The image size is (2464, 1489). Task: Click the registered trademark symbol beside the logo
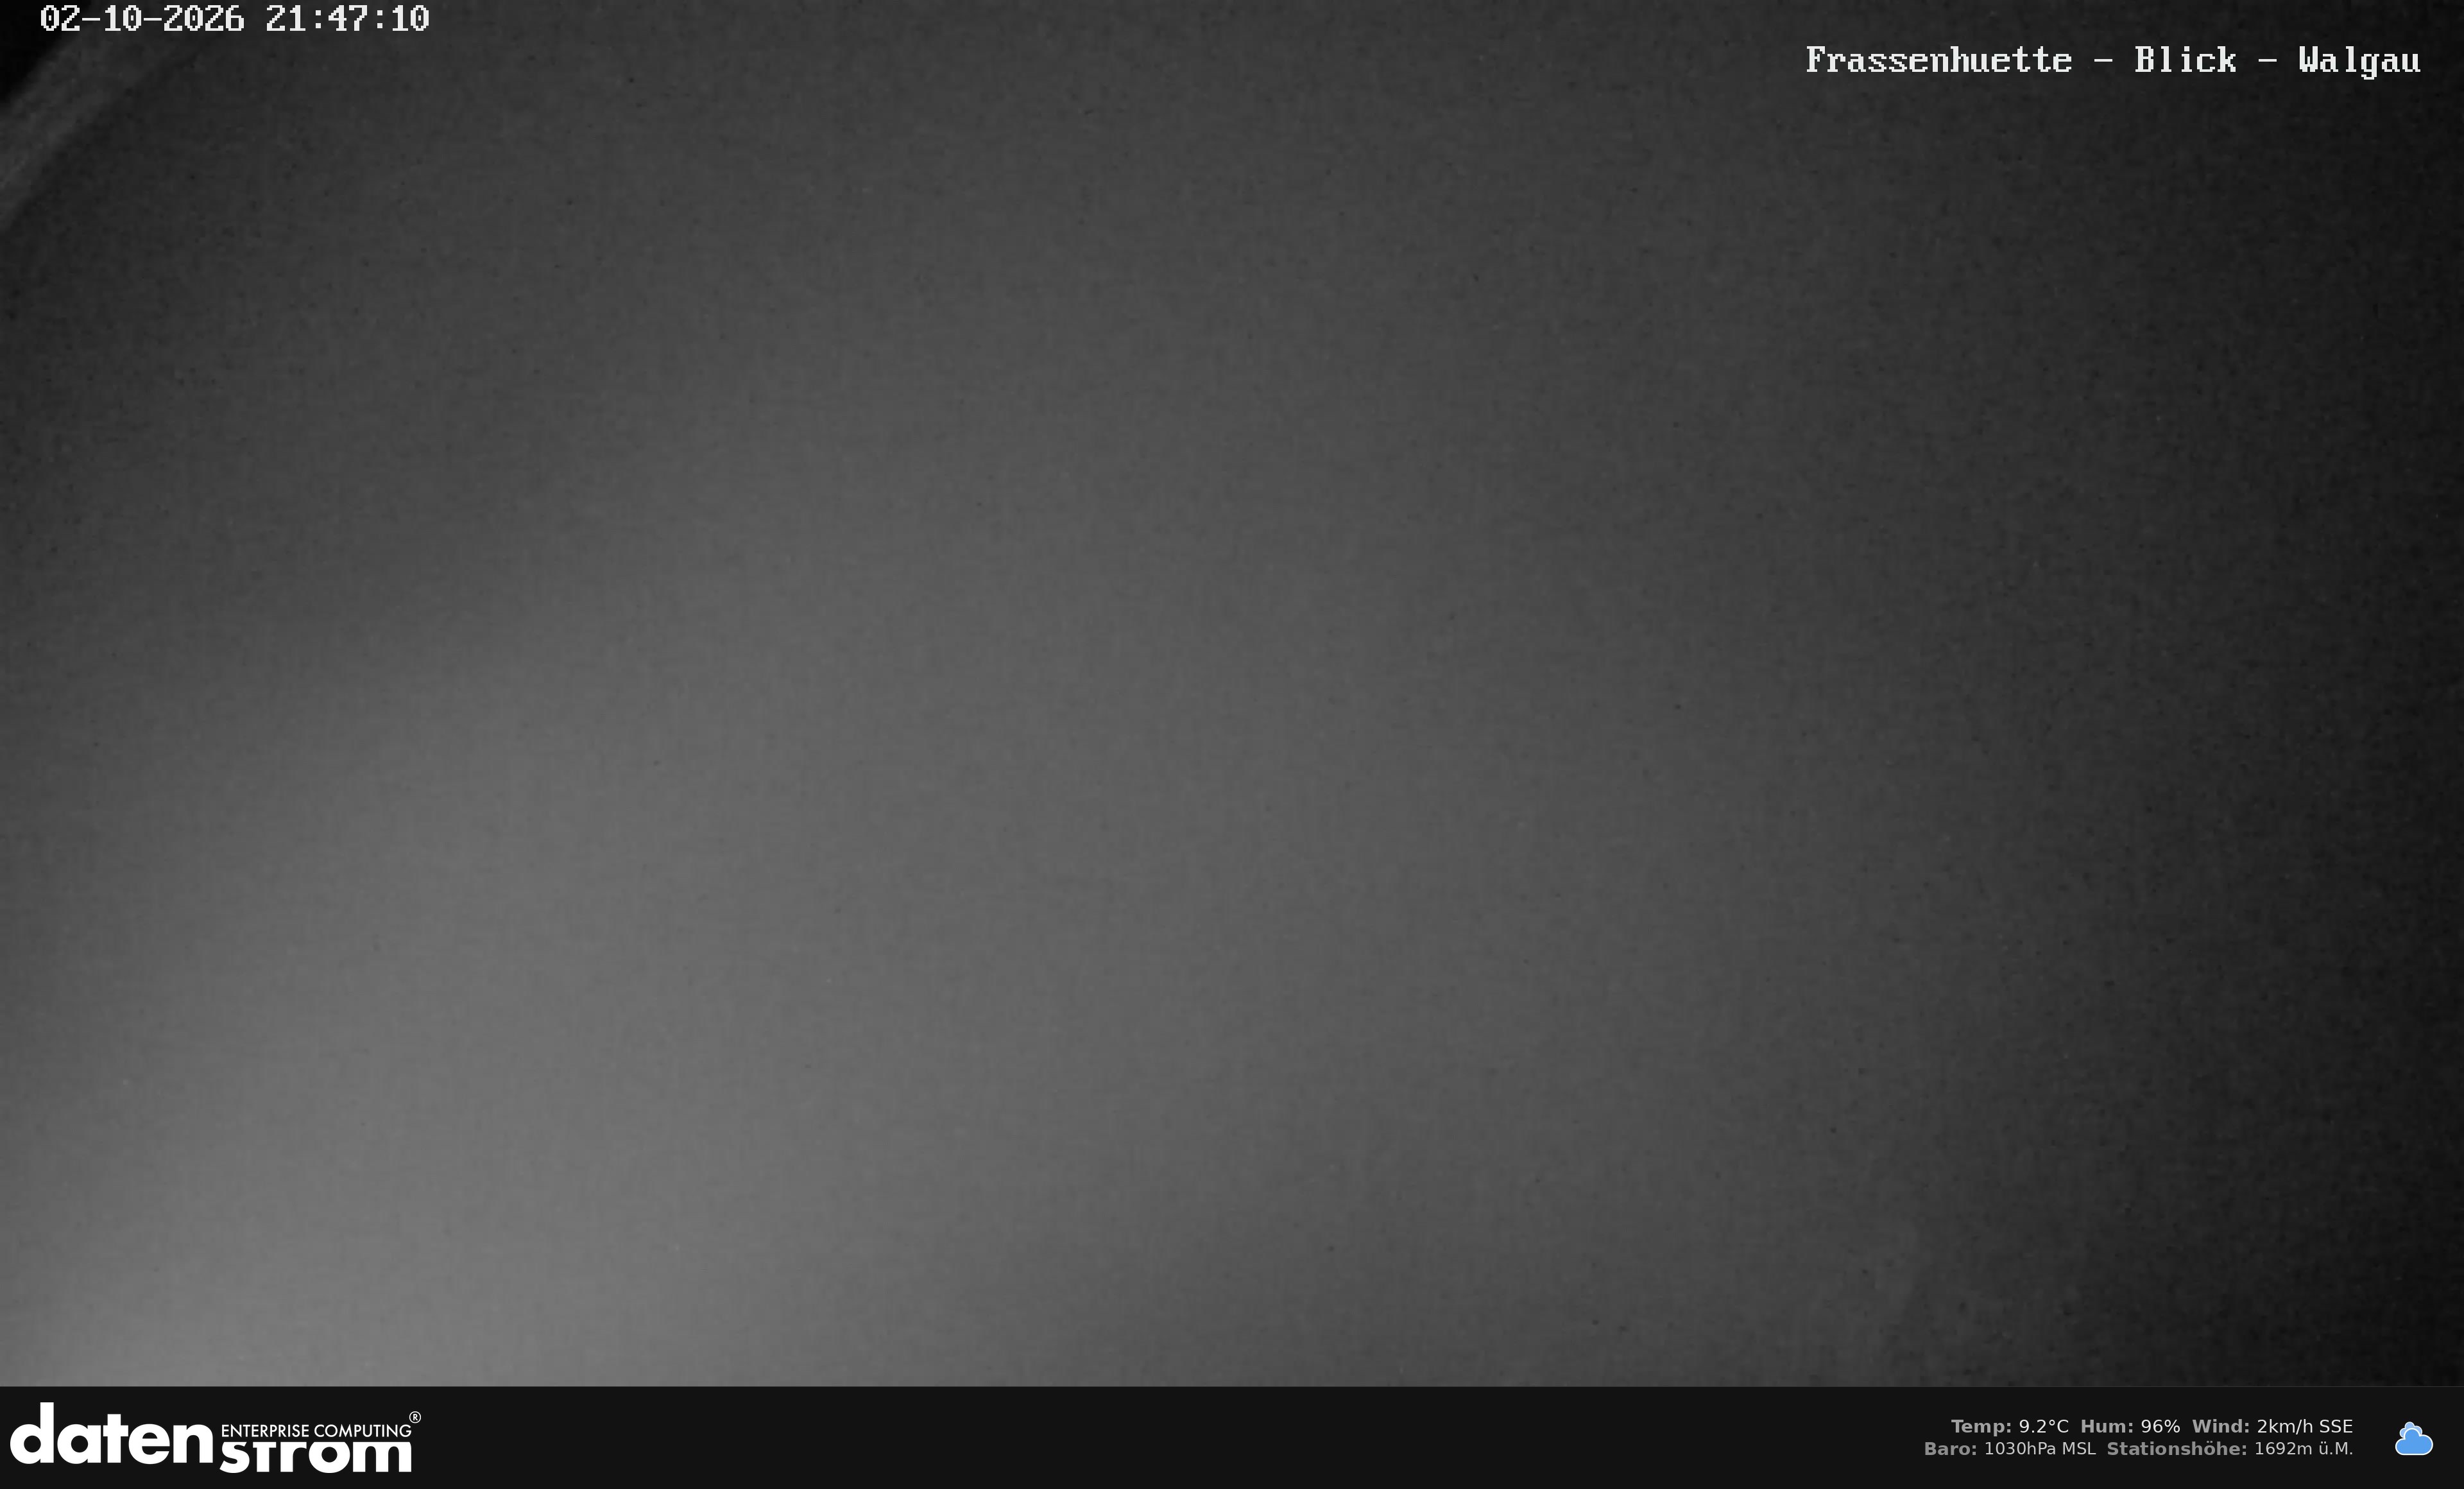pyautogui.click(x=415, y=1418)
